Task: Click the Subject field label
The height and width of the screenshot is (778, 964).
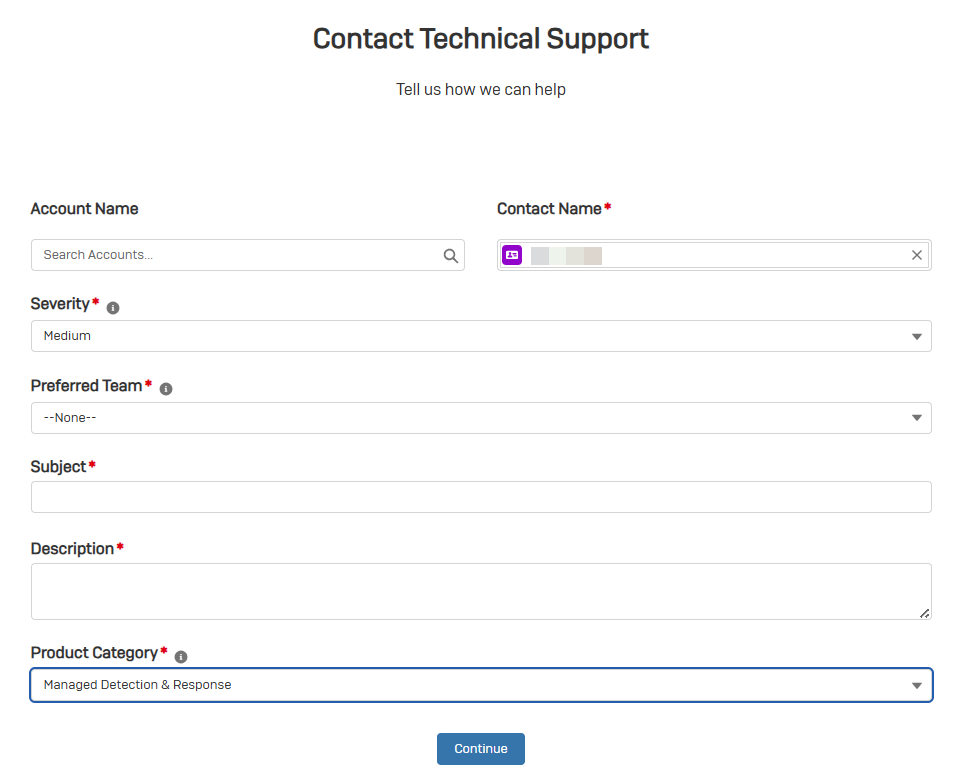Action: (59, 466)
